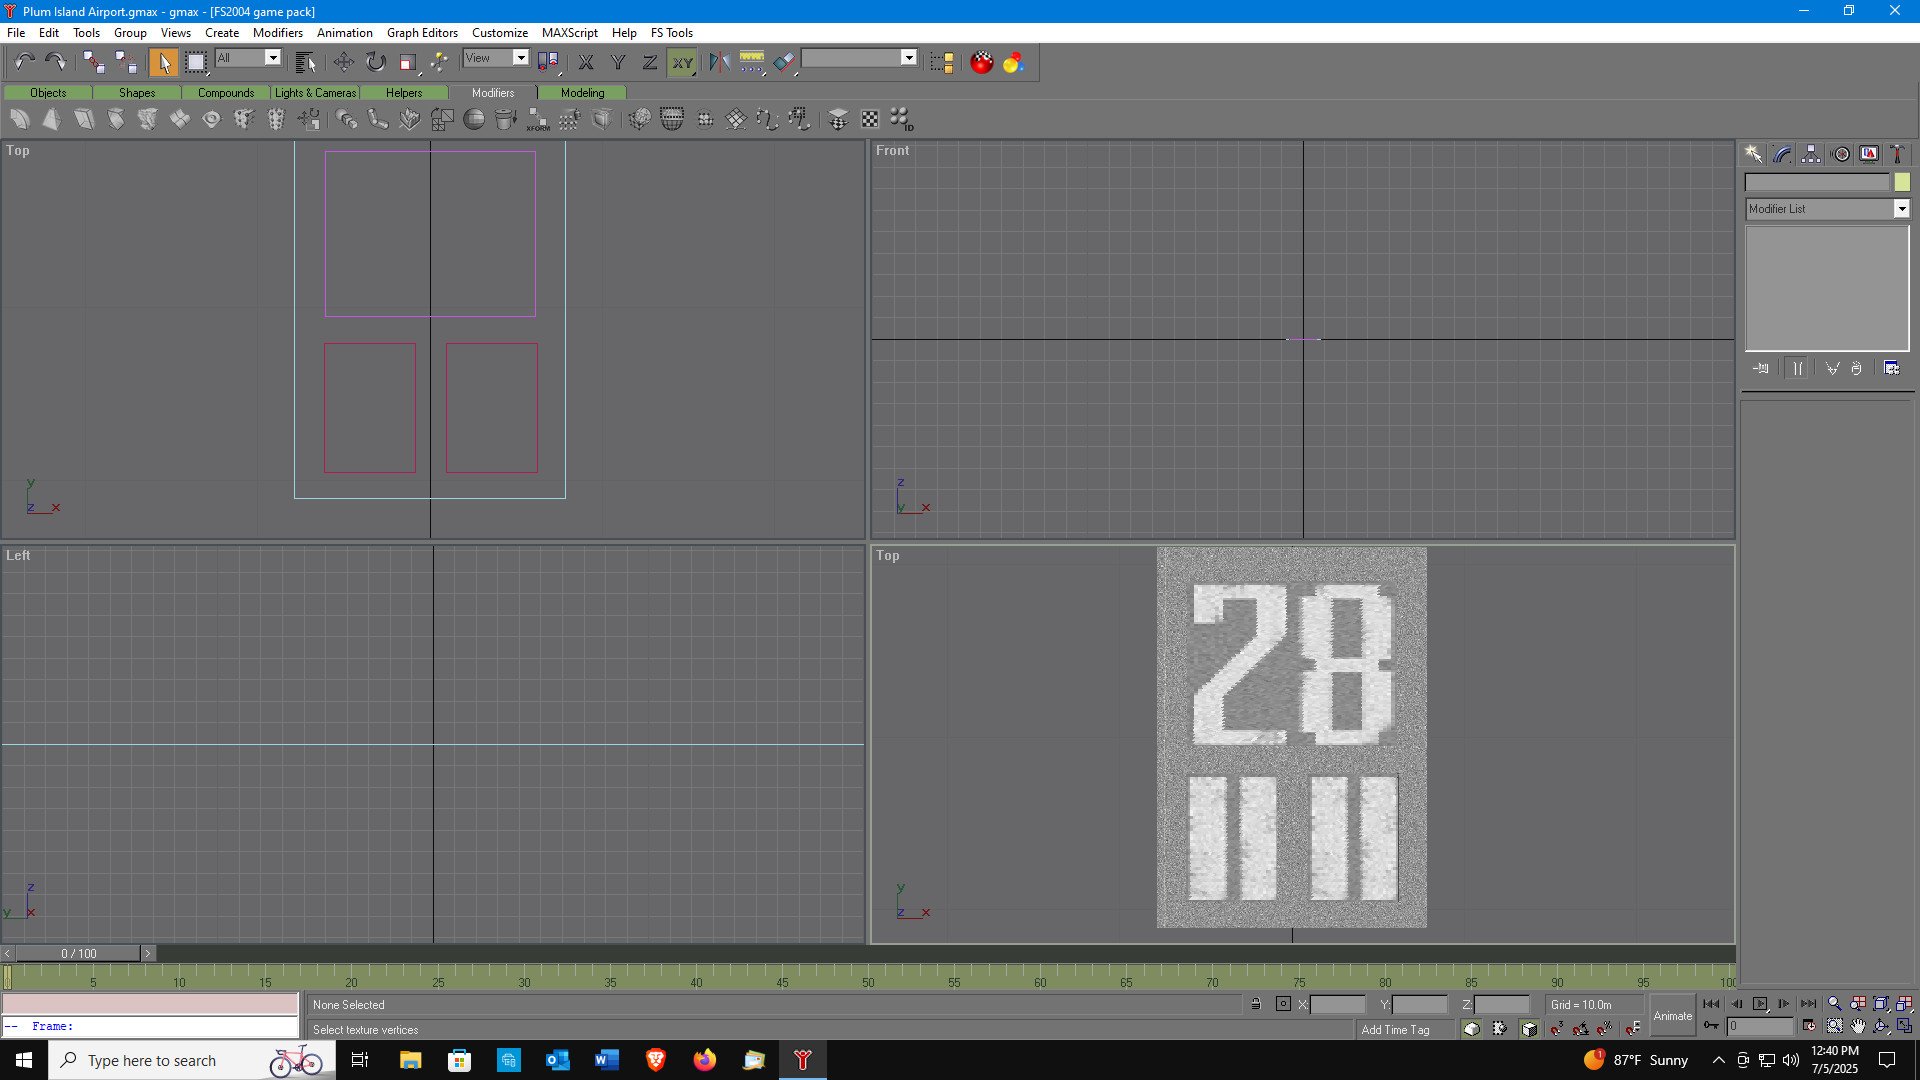Open the Hierarchy command panel tab
This screenshot has width=1920, height=1080.
(x=1811, y=154)
